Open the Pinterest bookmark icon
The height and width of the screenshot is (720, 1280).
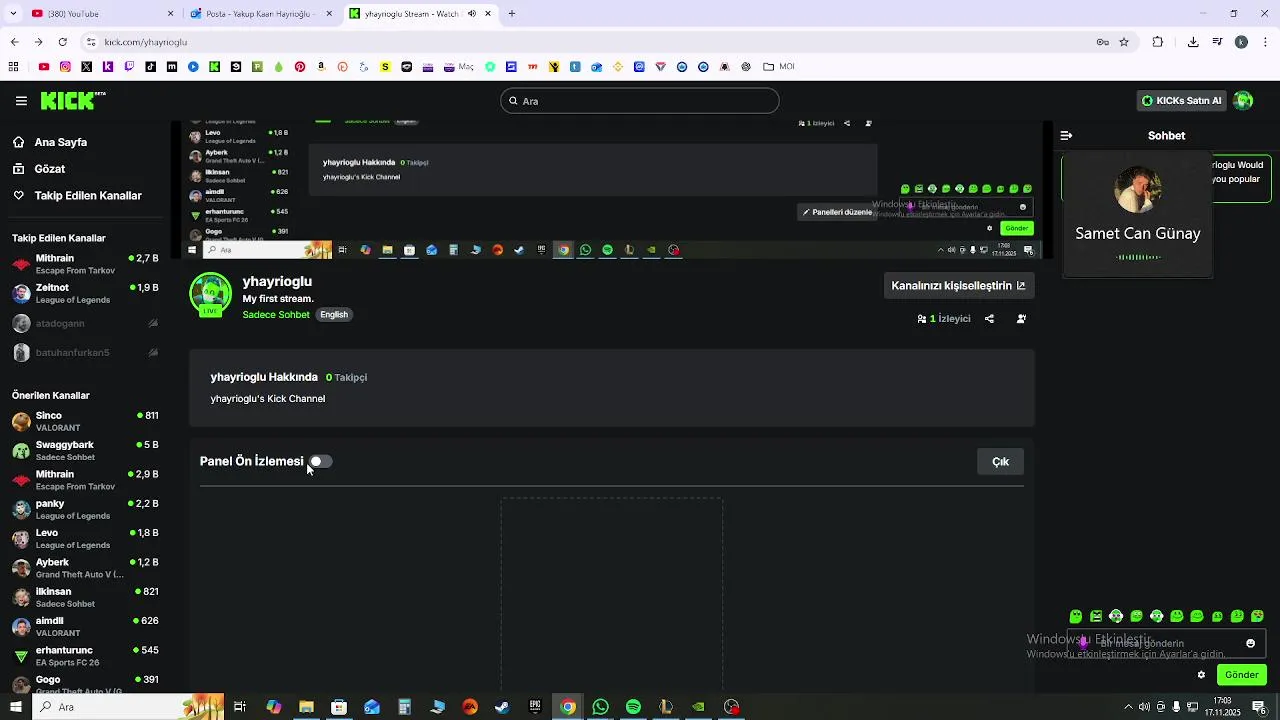coord(300,67)
